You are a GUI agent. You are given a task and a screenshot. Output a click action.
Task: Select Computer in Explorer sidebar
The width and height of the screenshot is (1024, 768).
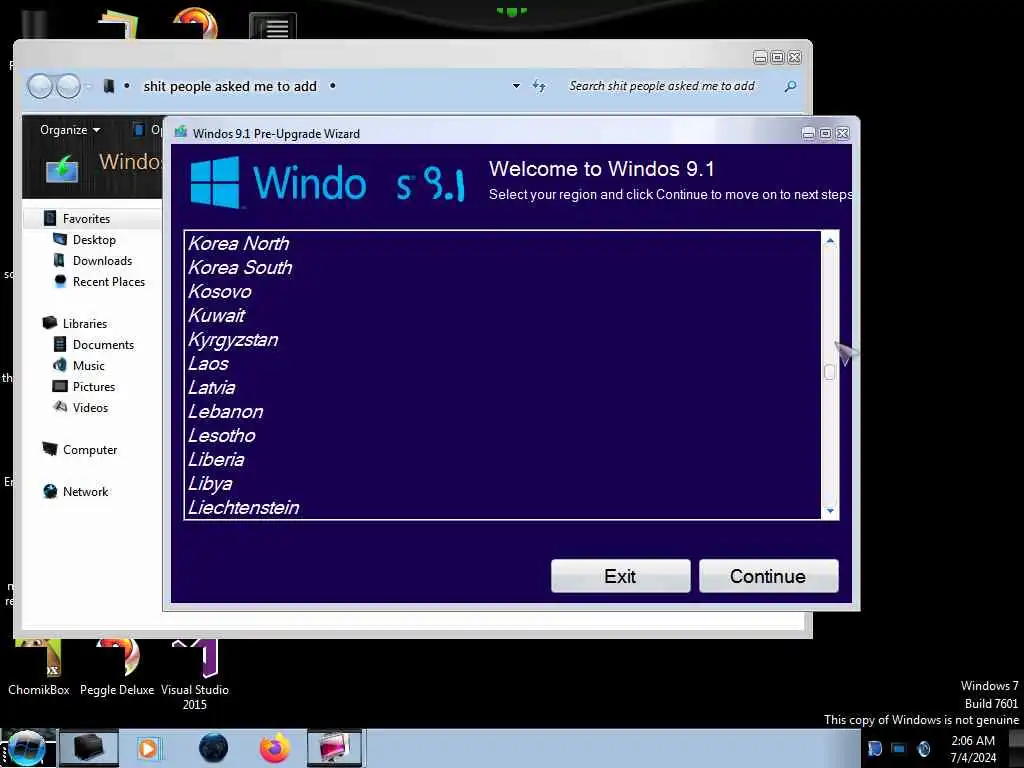[90, 449]
